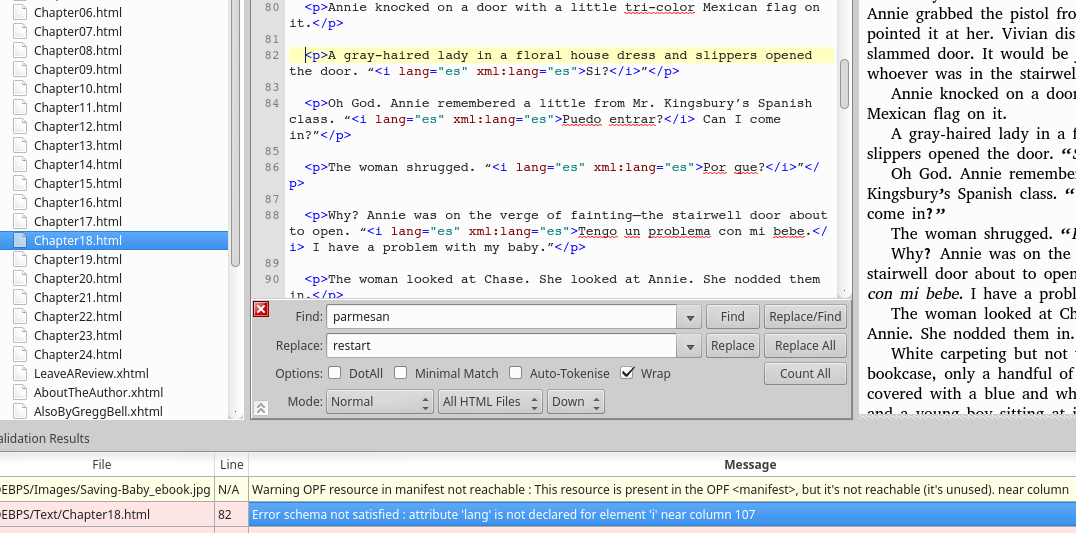Click file icon beside Chapter10.html
Image resolution: width=1076 pixels, height=533 pixels.
pyautogui.click(x=21, y=88)
